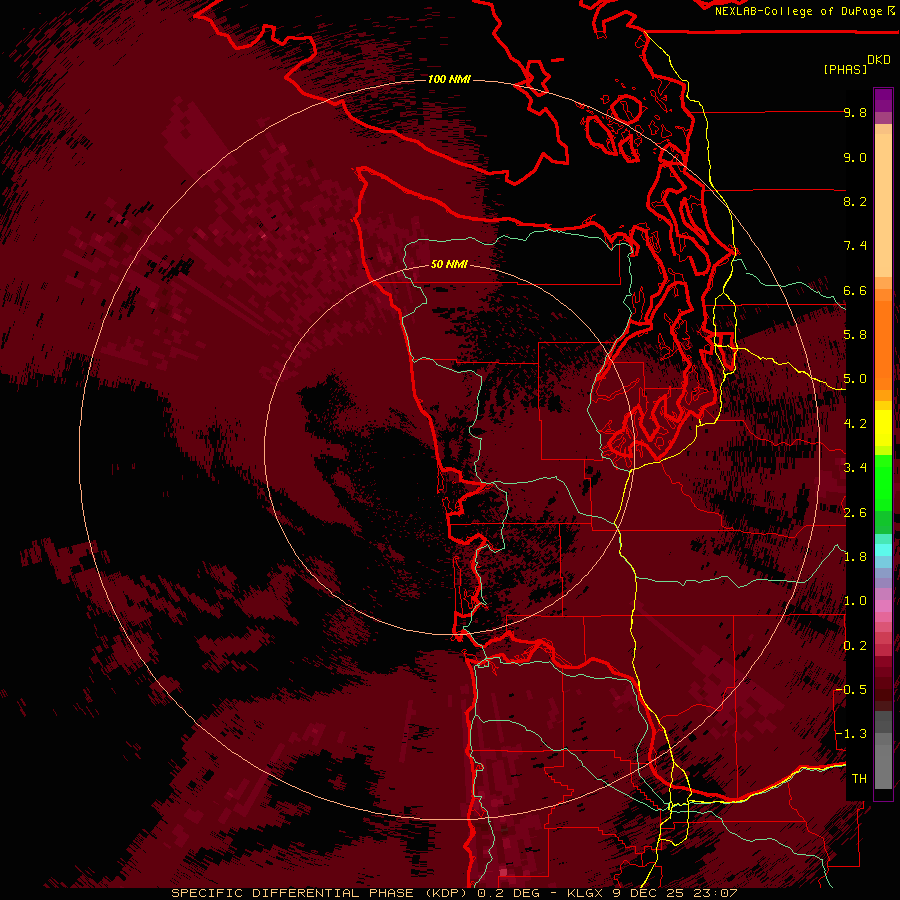Click the SPECIFIC DIFFERENTIAL PHASE (KDP) caption

[x=319, y=893]
